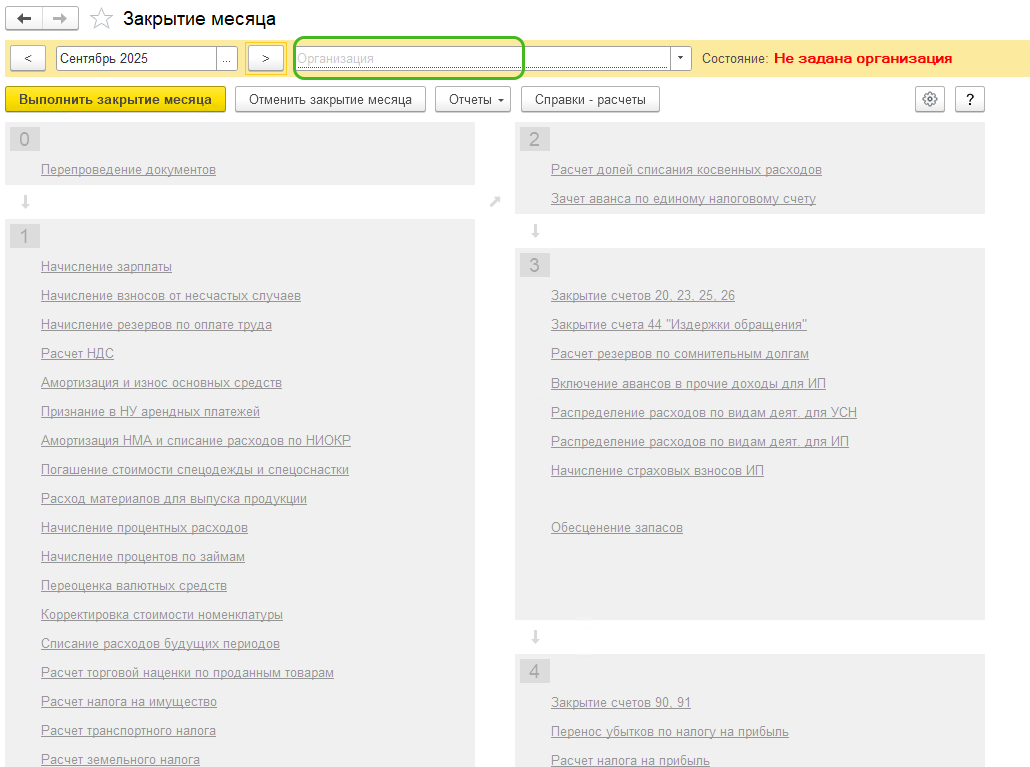Open Закрытие счетов 20, 23, 25, 26 link
Screen dimensions: 1030x767
point(642,296)
